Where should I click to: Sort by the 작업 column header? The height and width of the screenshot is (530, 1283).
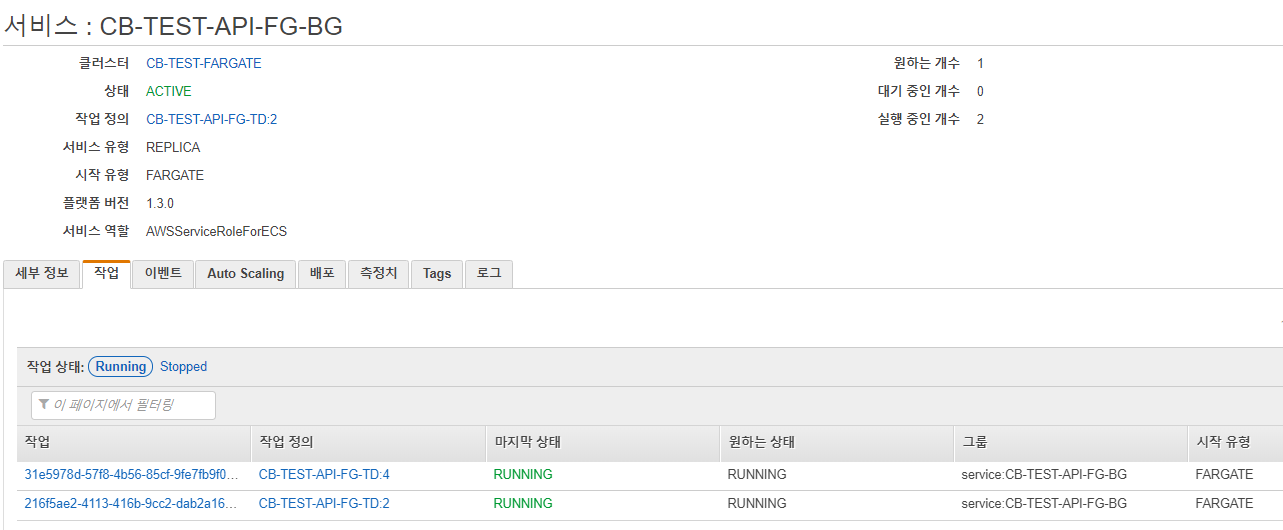click(x=134, y=441)
